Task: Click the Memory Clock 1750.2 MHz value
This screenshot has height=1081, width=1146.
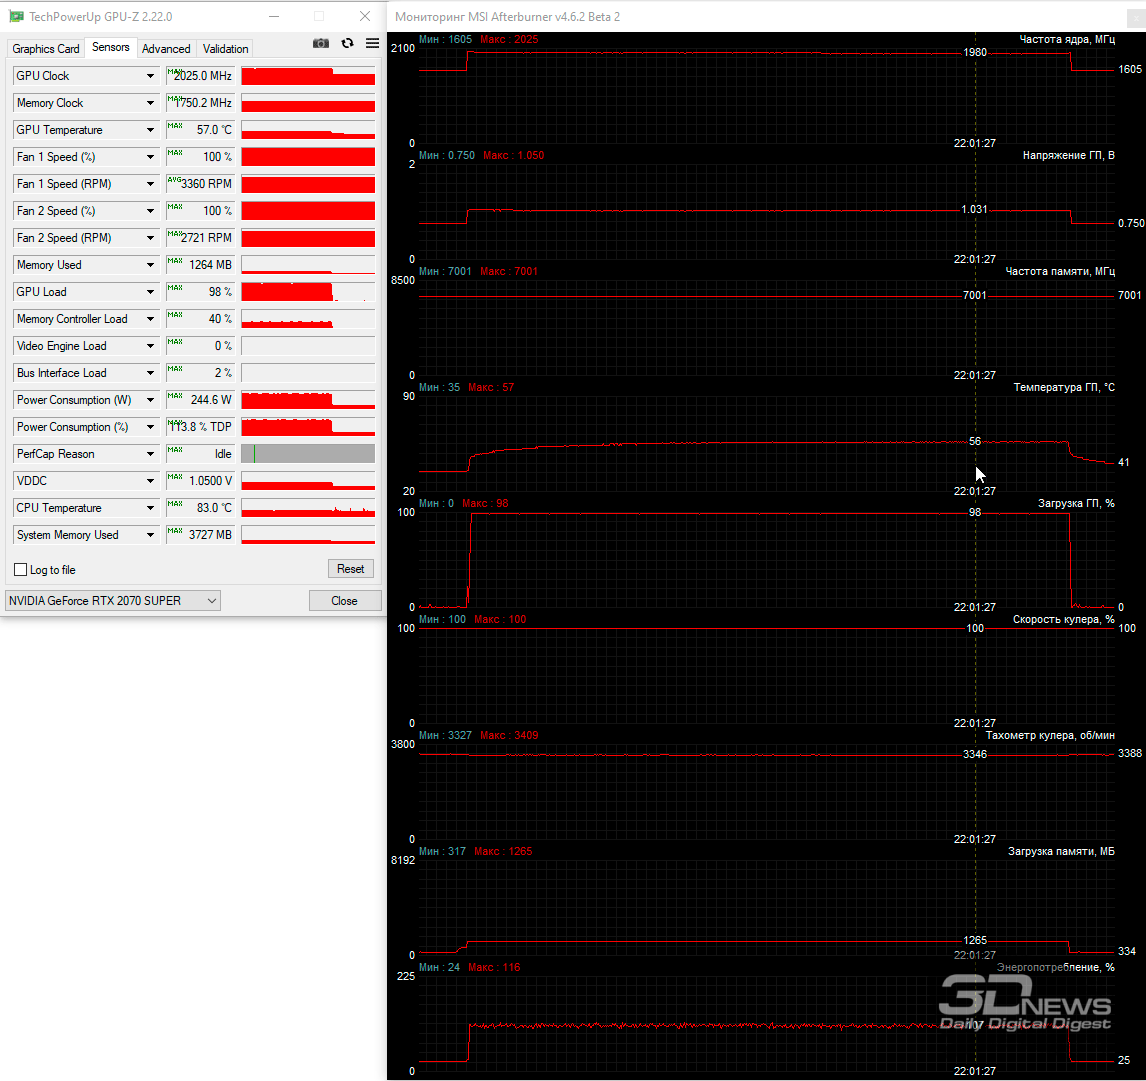Action: tap(200, 103)
